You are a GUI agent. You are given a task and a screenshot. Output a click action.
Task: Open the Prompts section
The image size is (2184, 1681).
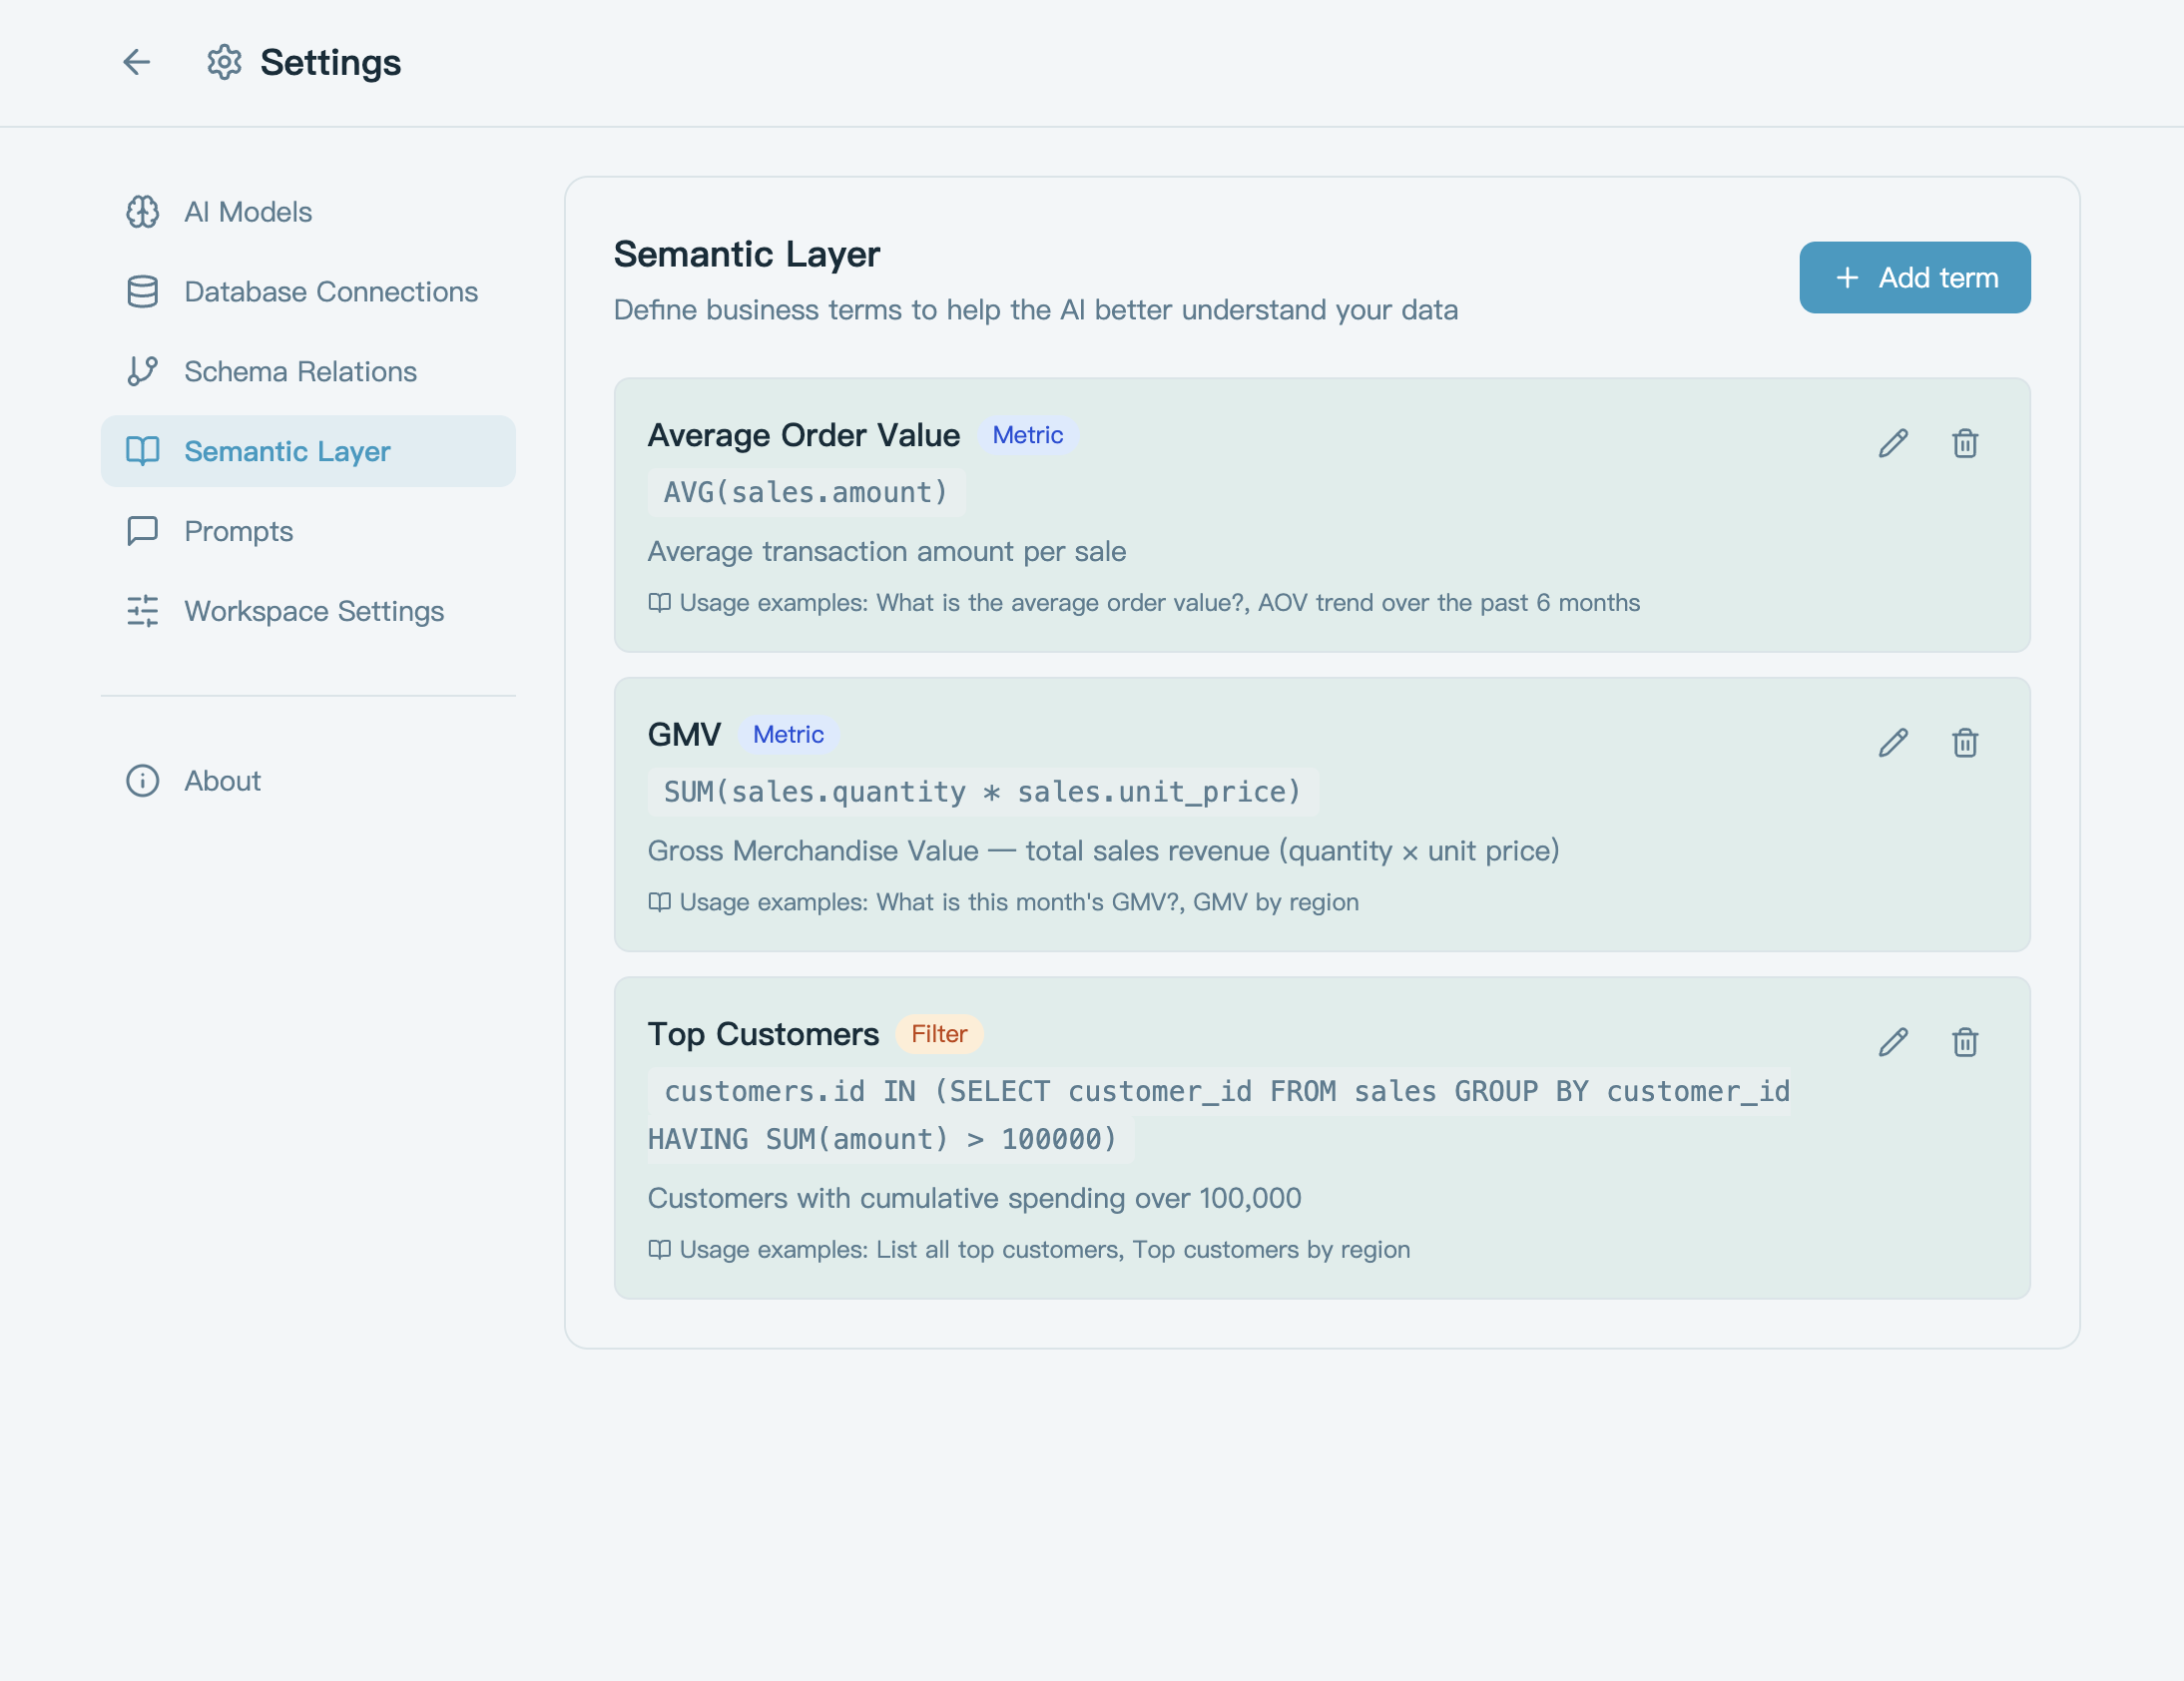308,531
